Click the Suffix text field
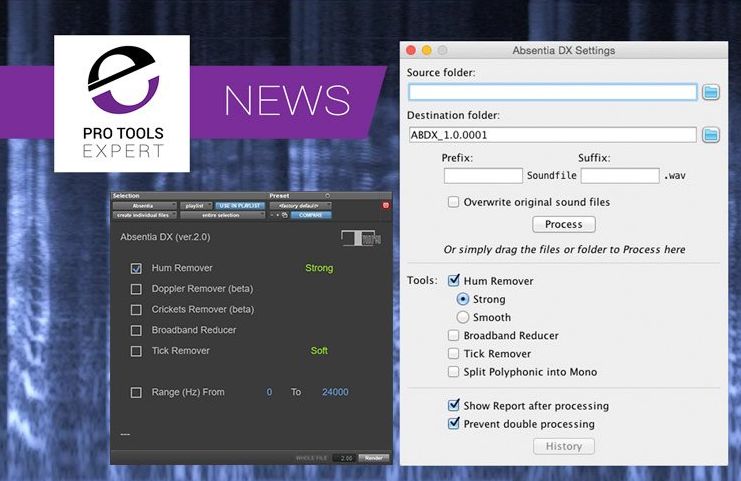Viewport: 741px width, 481px height. tap(620, 176)
